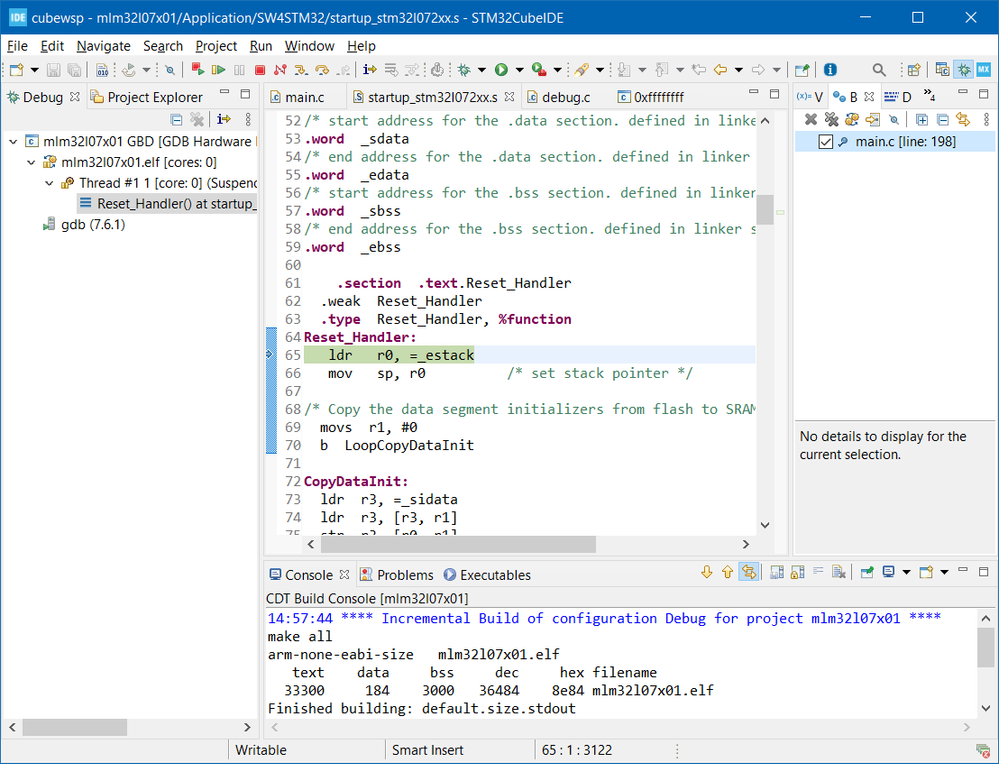Screen dimensions: 999x764
Task: Stop debugging with red Terminate button
Action: click(x=259, y=69)
